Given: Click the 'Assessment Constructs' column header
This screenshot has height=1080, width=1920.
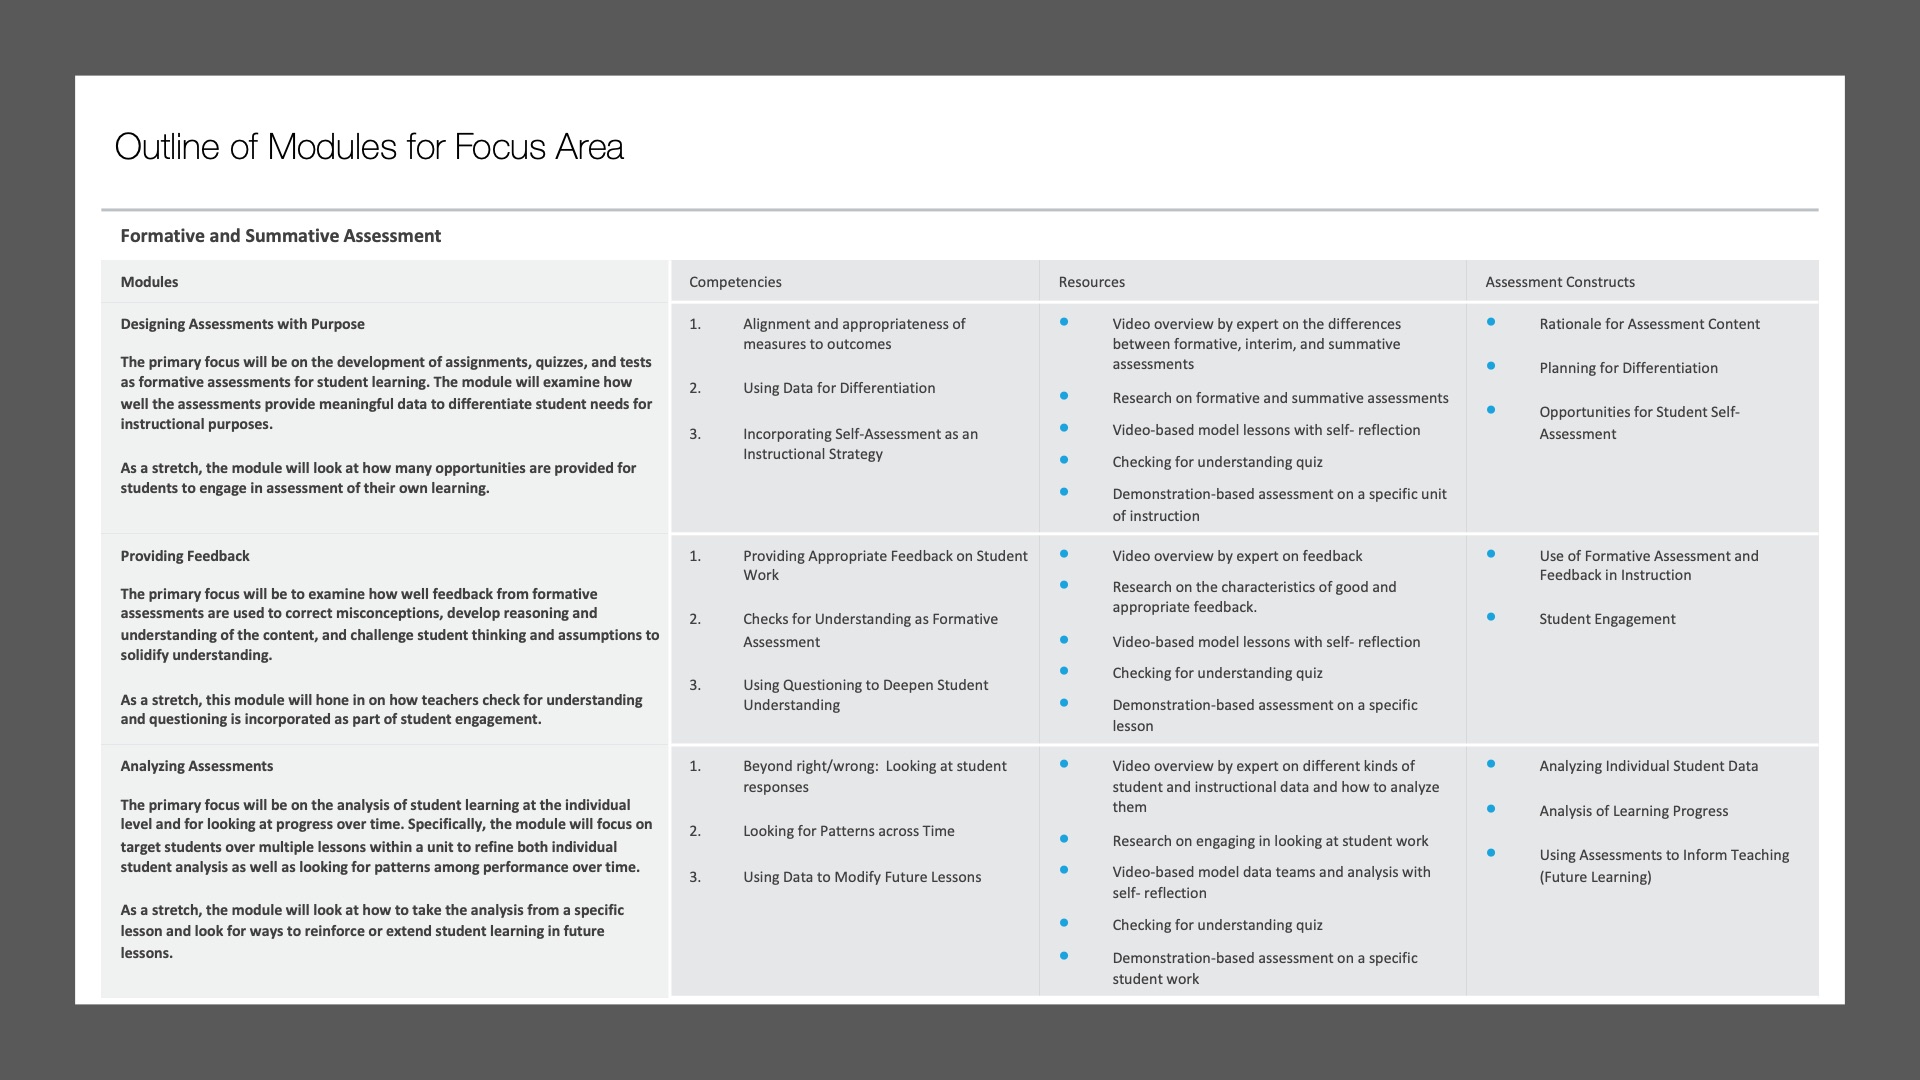Looking at the screenshot, I should (1559, 282).
